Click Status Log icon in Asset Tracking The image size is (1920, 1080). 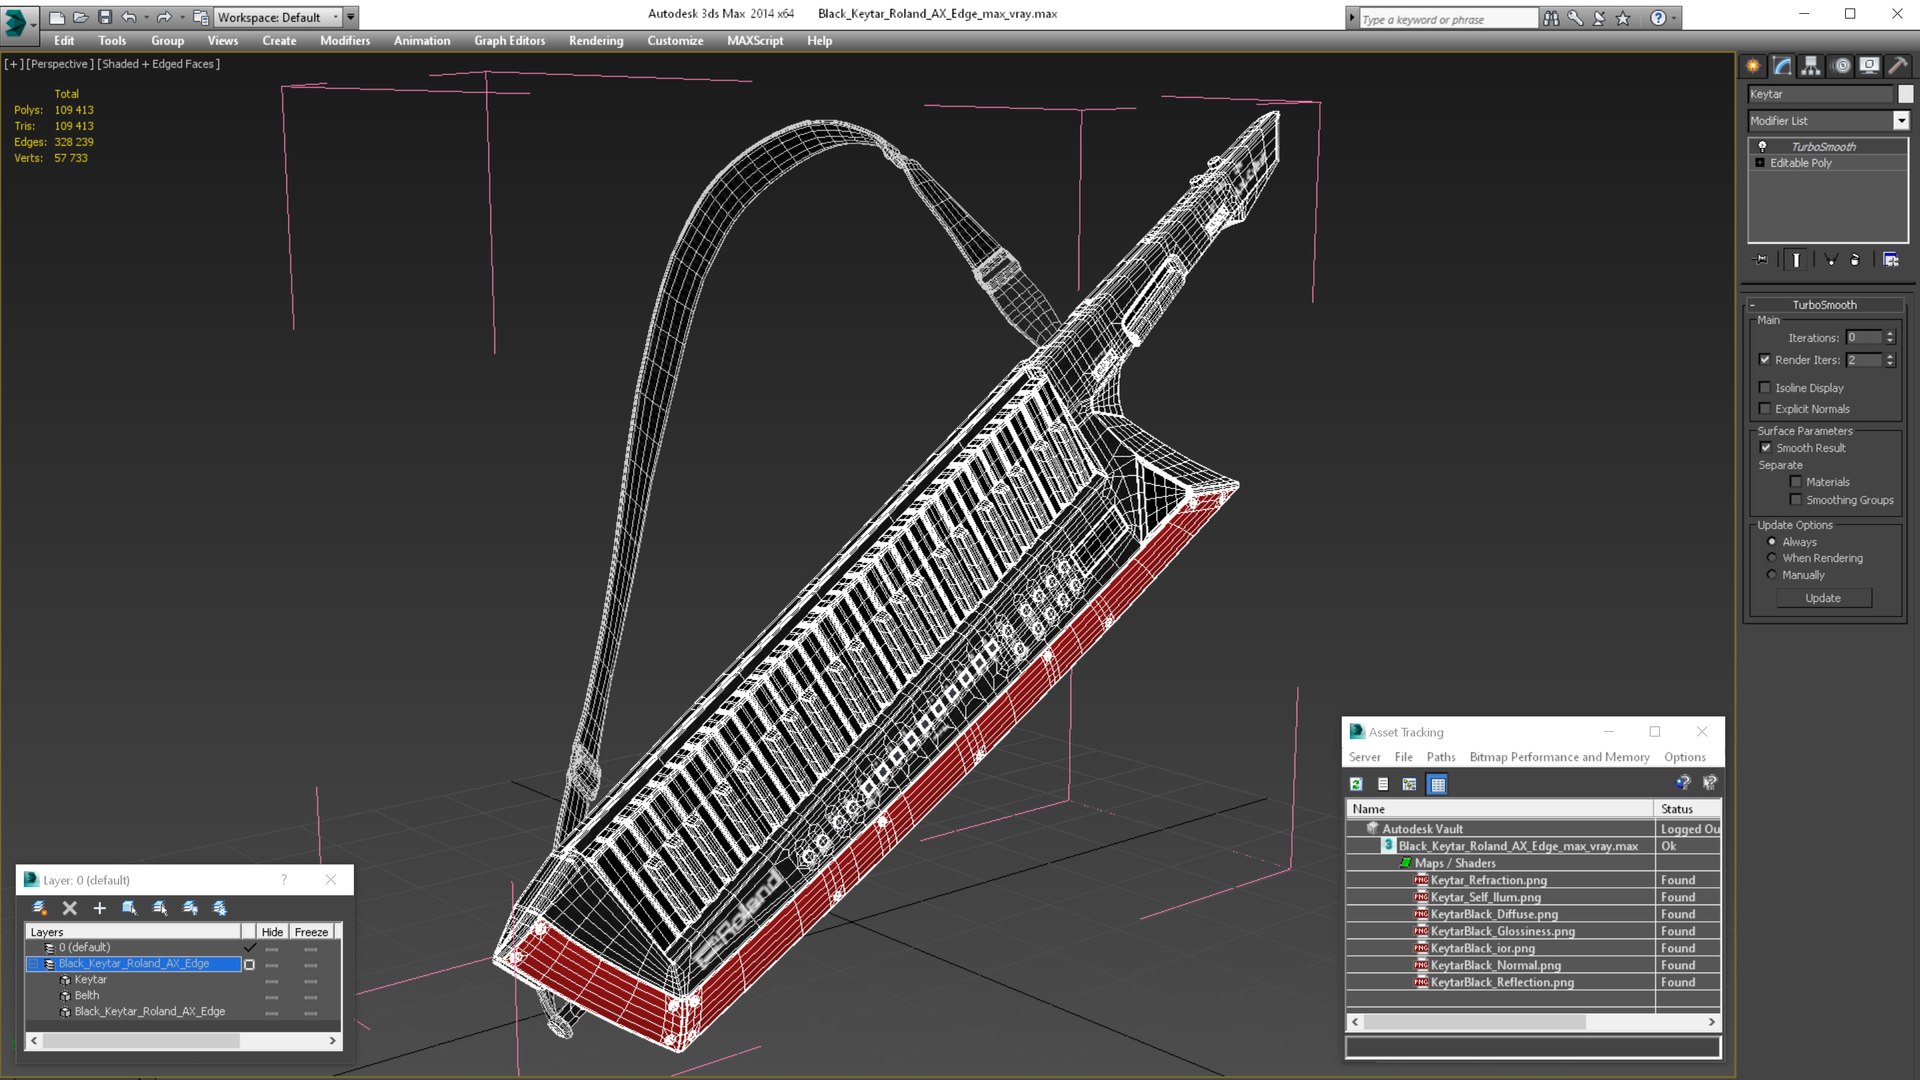click(1383, 784)
